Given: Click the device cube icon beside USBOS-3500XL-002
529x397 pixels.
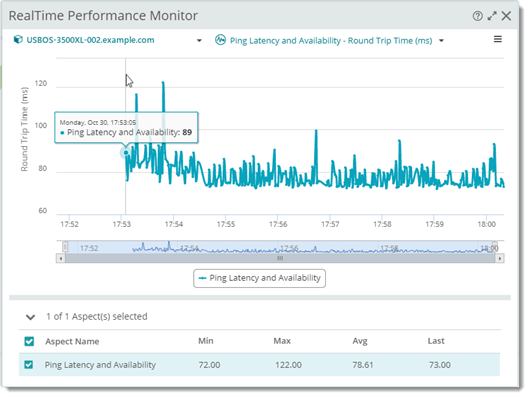Looking at the screenshot, I should [18, 40].
